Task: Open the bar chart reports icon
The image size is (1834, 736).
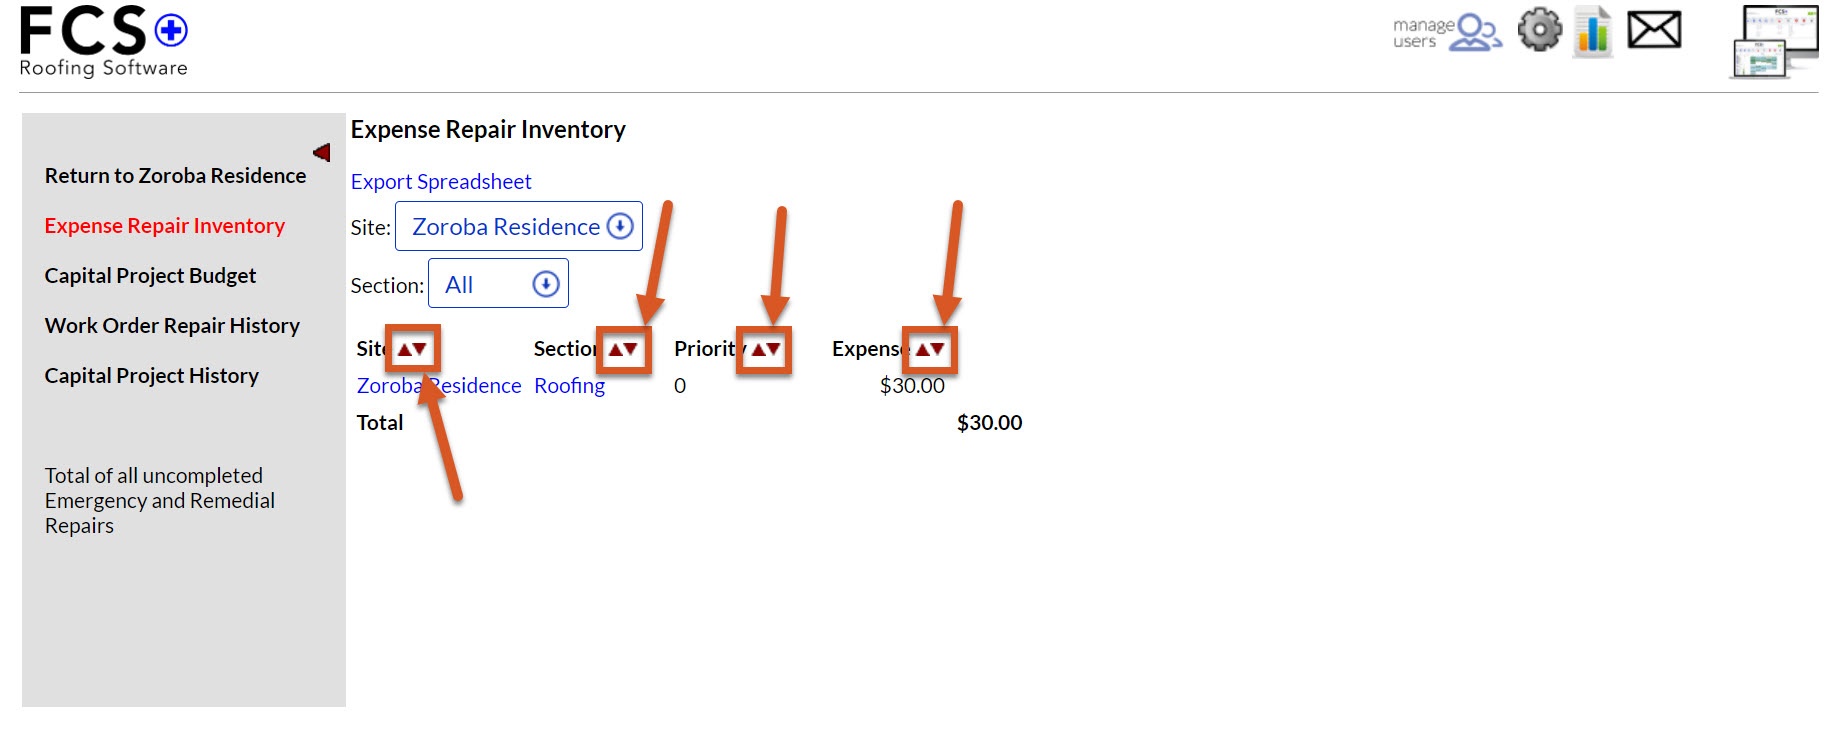Action: 1593,31
